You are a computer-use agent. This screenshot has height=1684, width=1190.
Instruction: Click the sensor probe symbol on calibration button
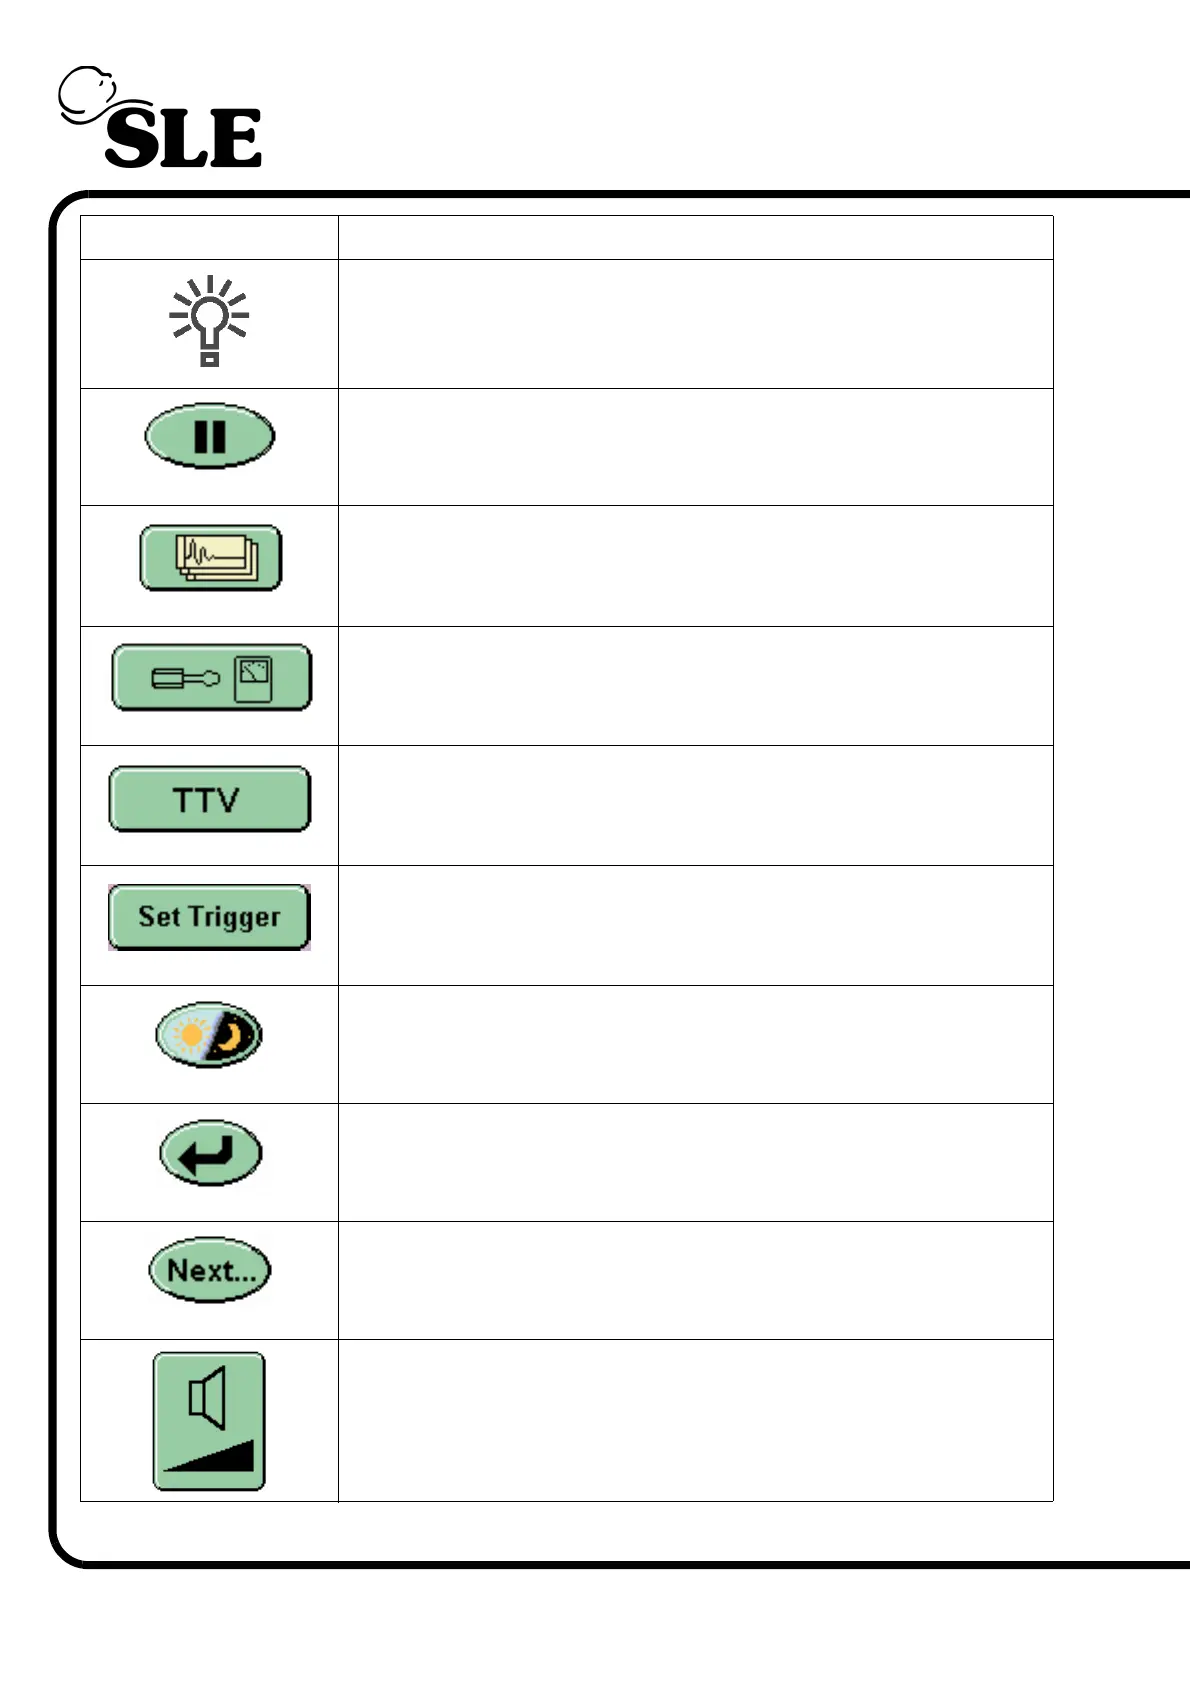(x=184, y=679)
